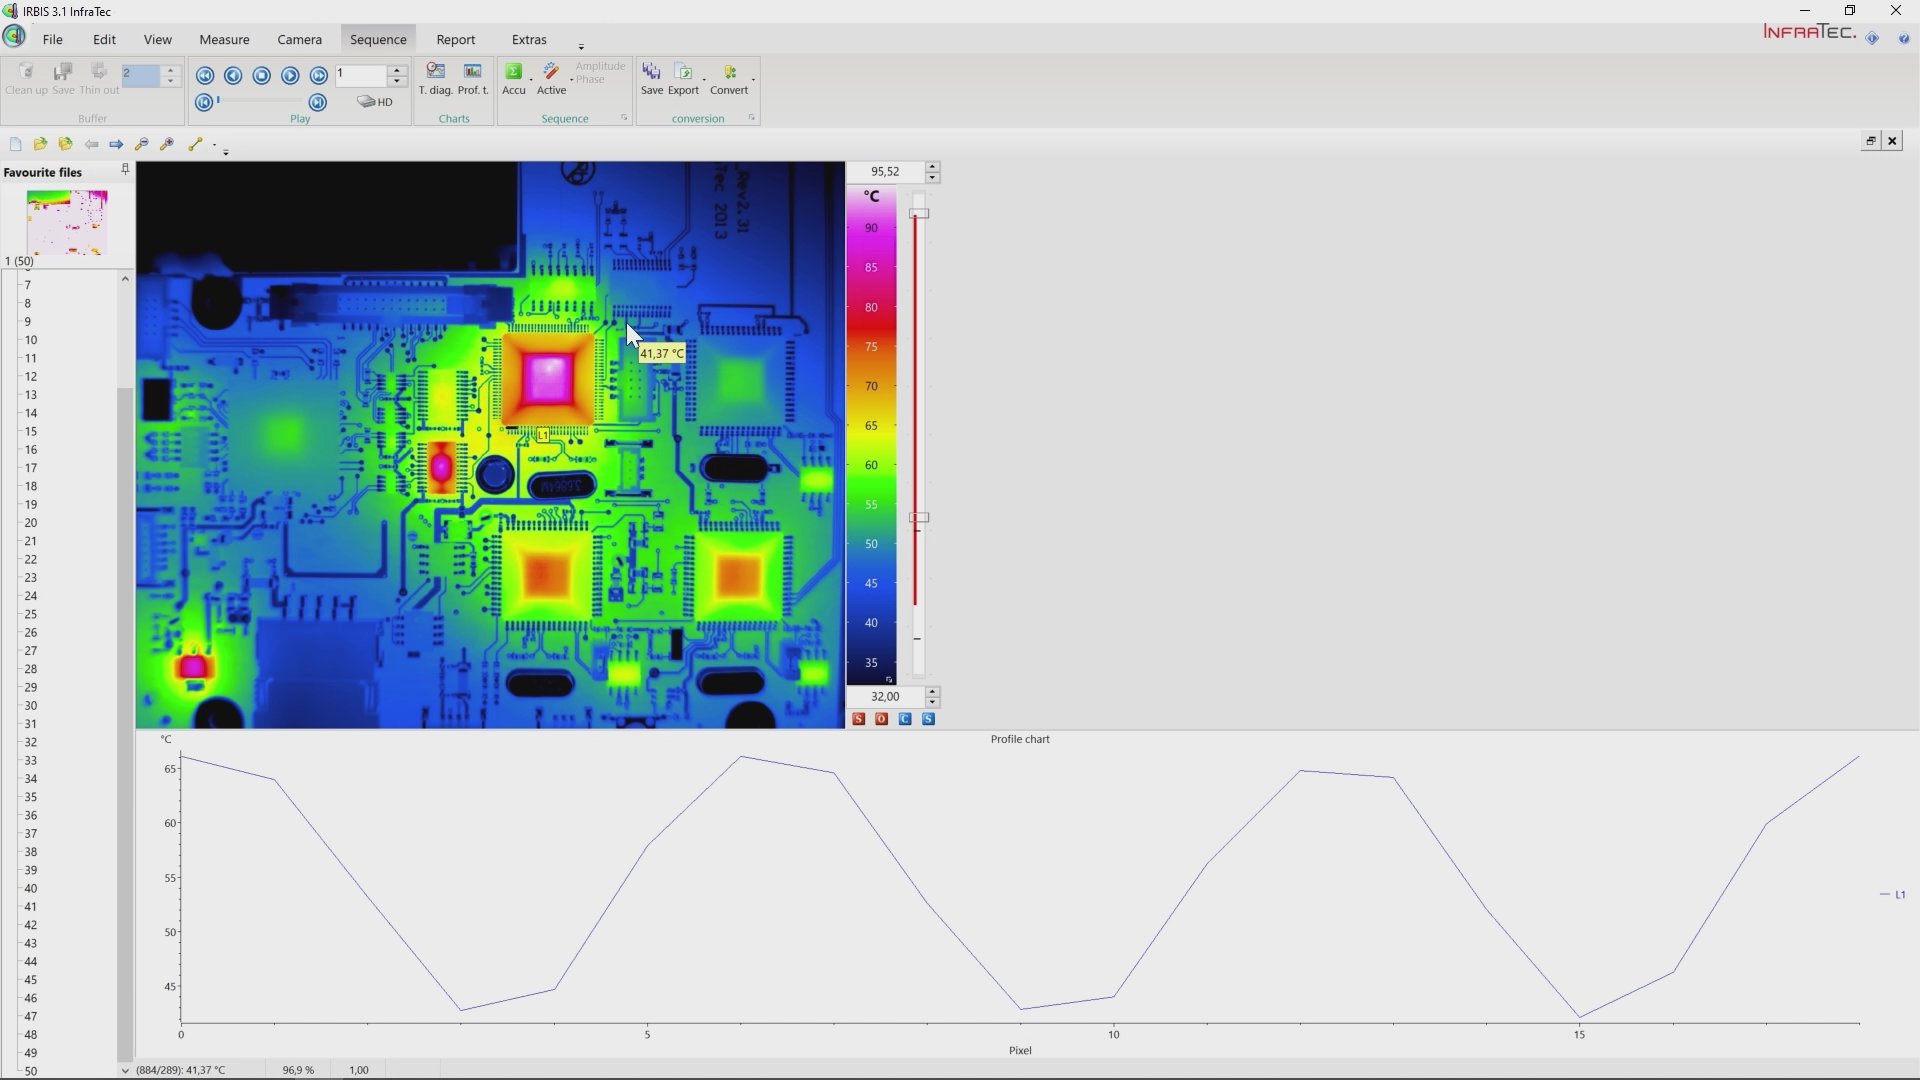Open the Prof. t. profile chart tool
The height and width of the screenshot is (1080, 1920).
click(473, 75)
